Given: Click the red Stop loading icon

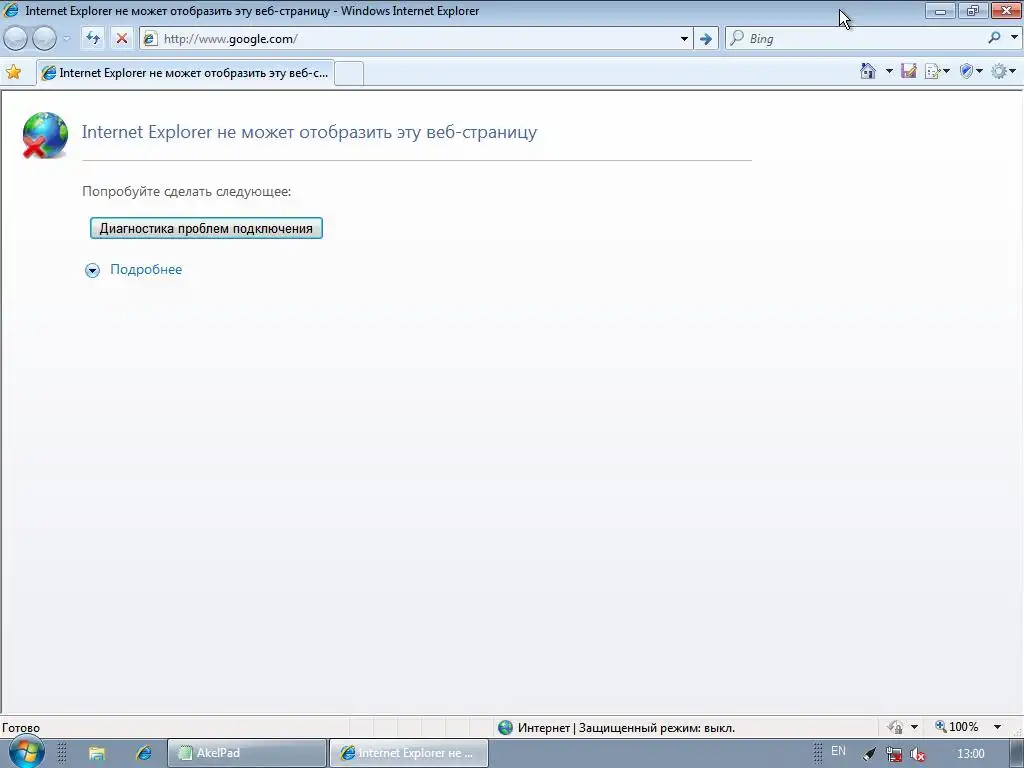Looking at the screenshot, I should tap(121, 39).
